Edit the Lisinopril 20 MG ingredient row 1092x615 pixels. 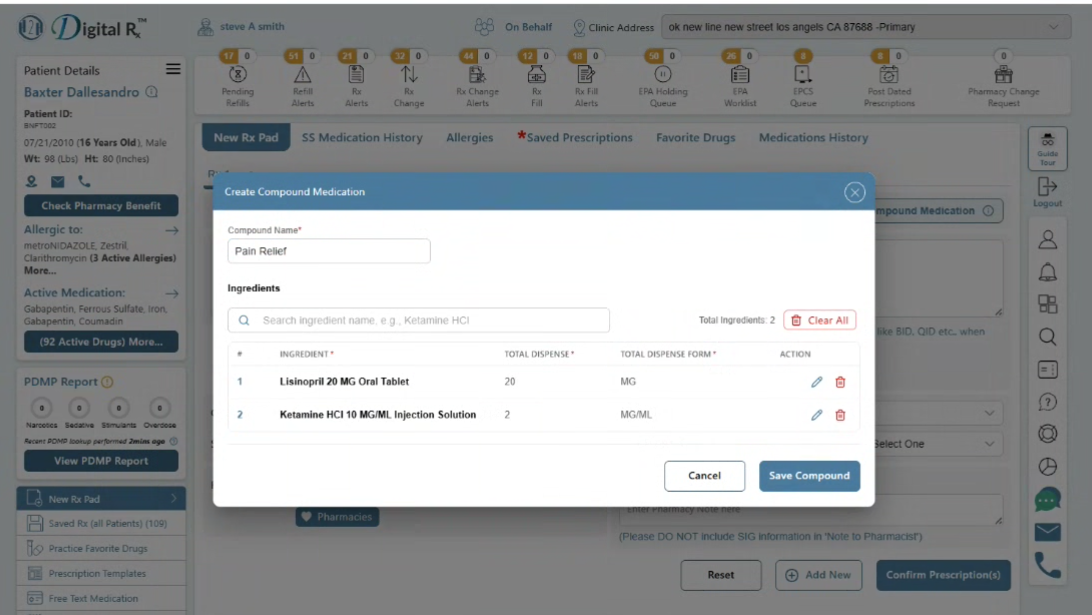pyautogui.click(x=816, y=382)
